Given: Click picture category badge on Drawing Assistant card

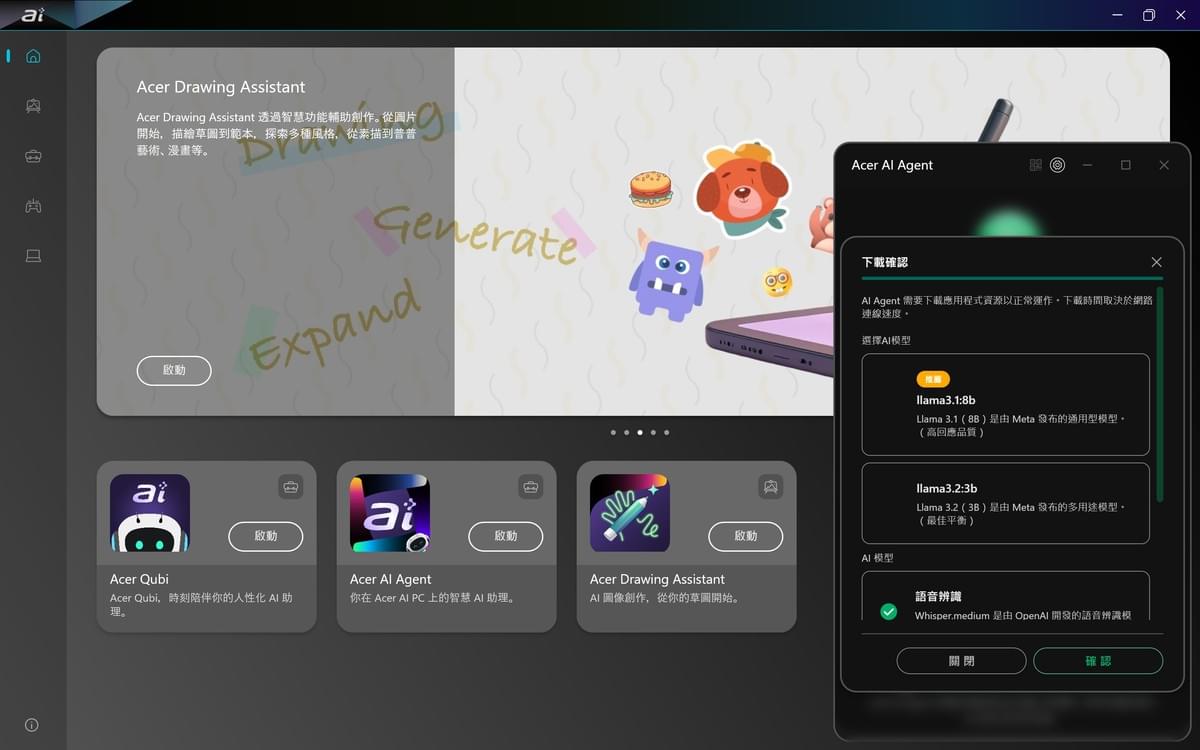Looking at the screenshot, I should 771,487.
